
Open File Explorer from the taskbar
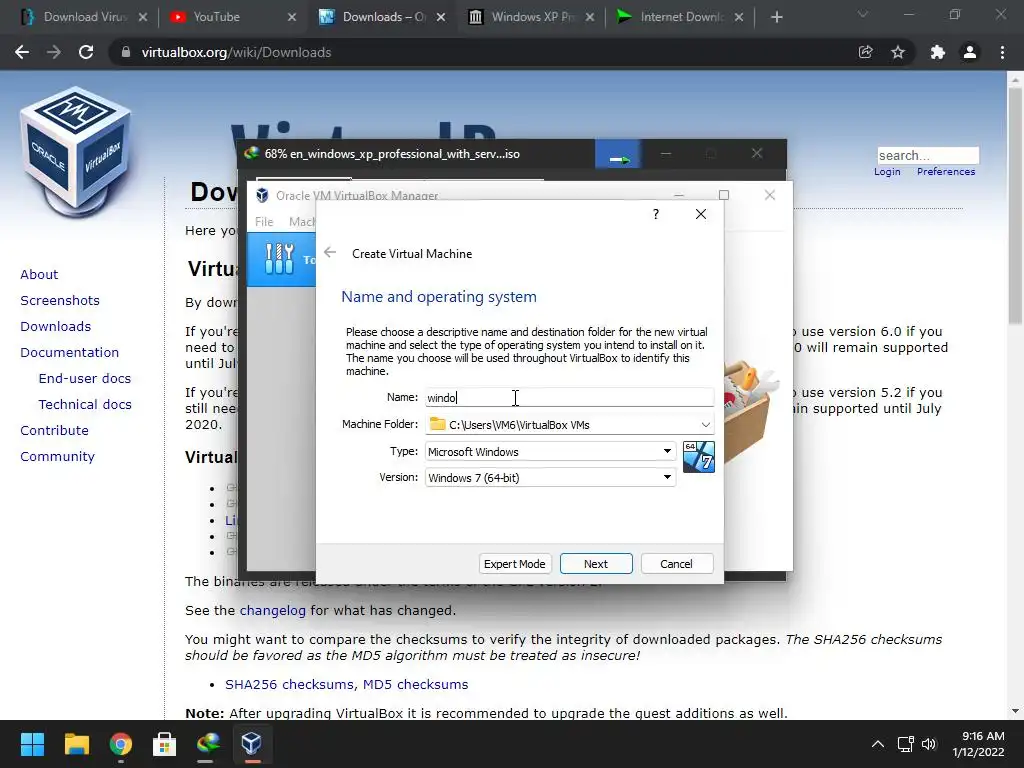76,744
